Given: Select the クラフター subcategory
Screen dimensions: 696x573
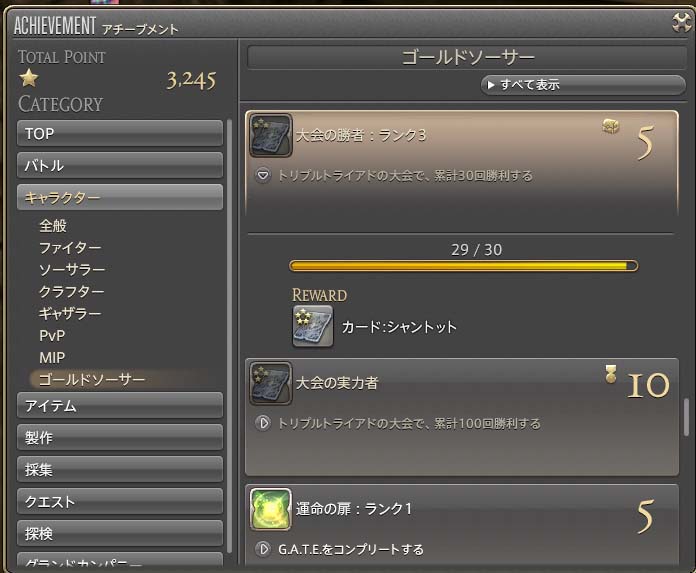Looking at the screenshot, I should point(71,291).
